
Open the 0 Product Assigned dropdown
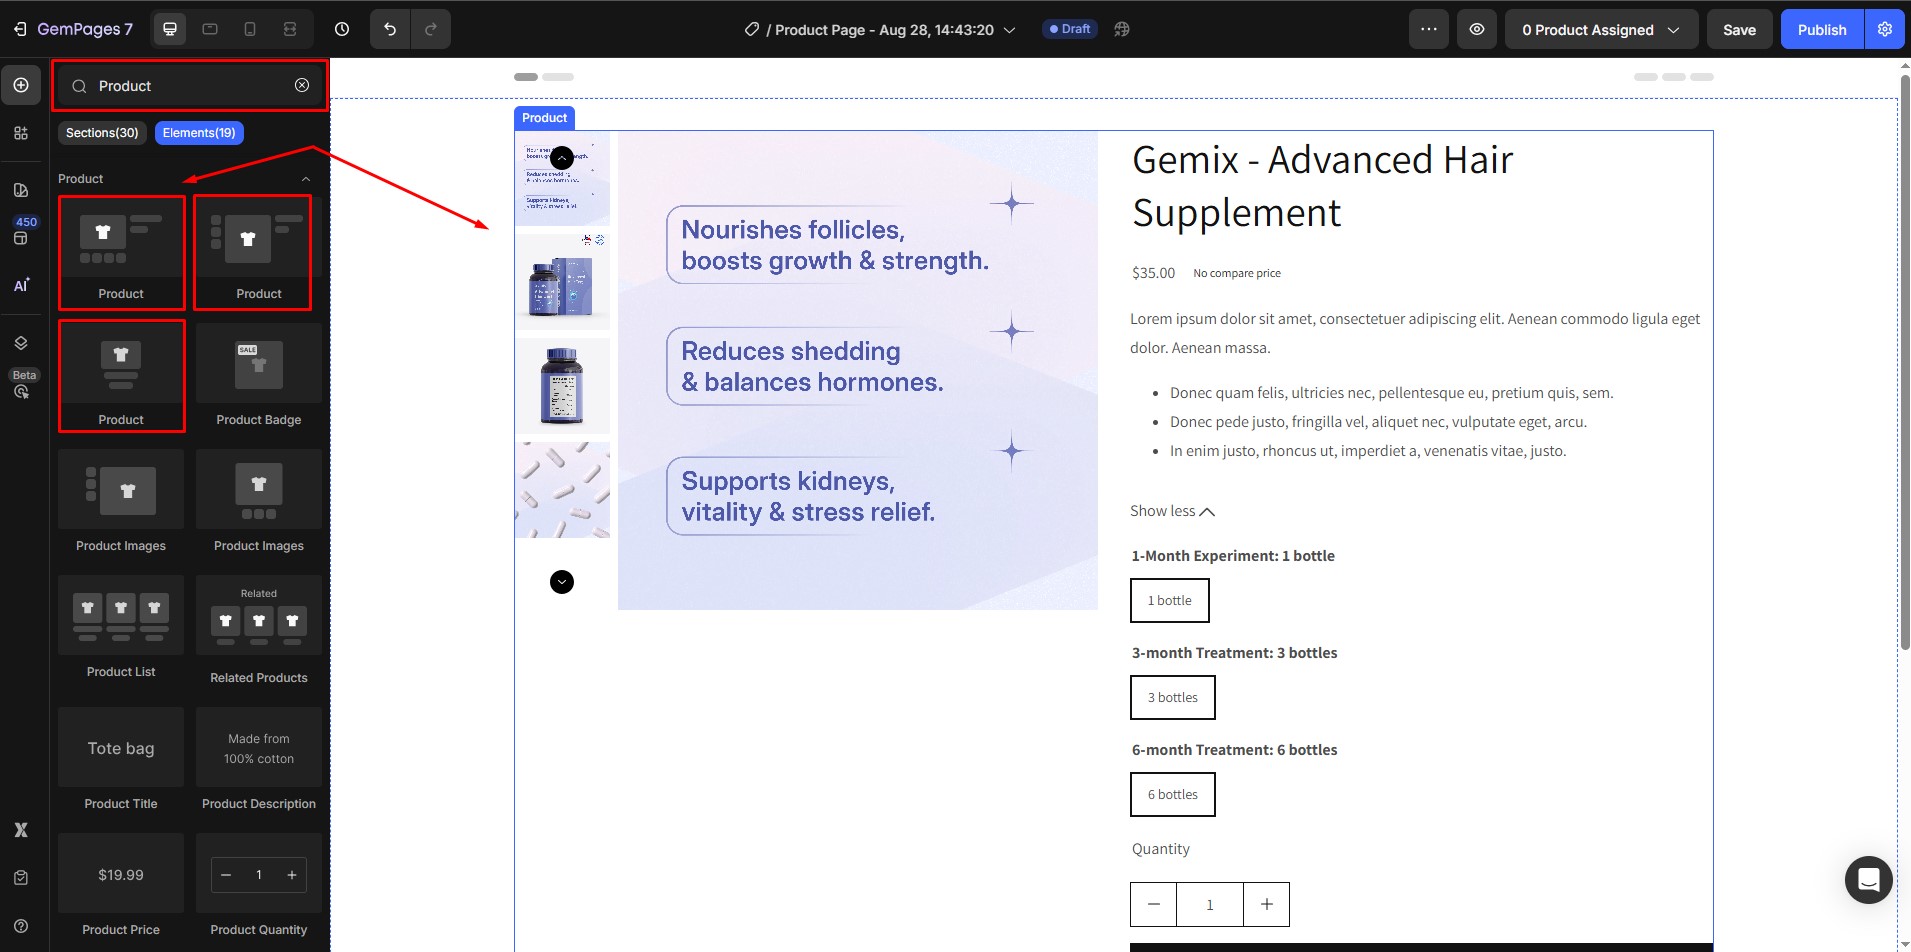coord(1601,29)
